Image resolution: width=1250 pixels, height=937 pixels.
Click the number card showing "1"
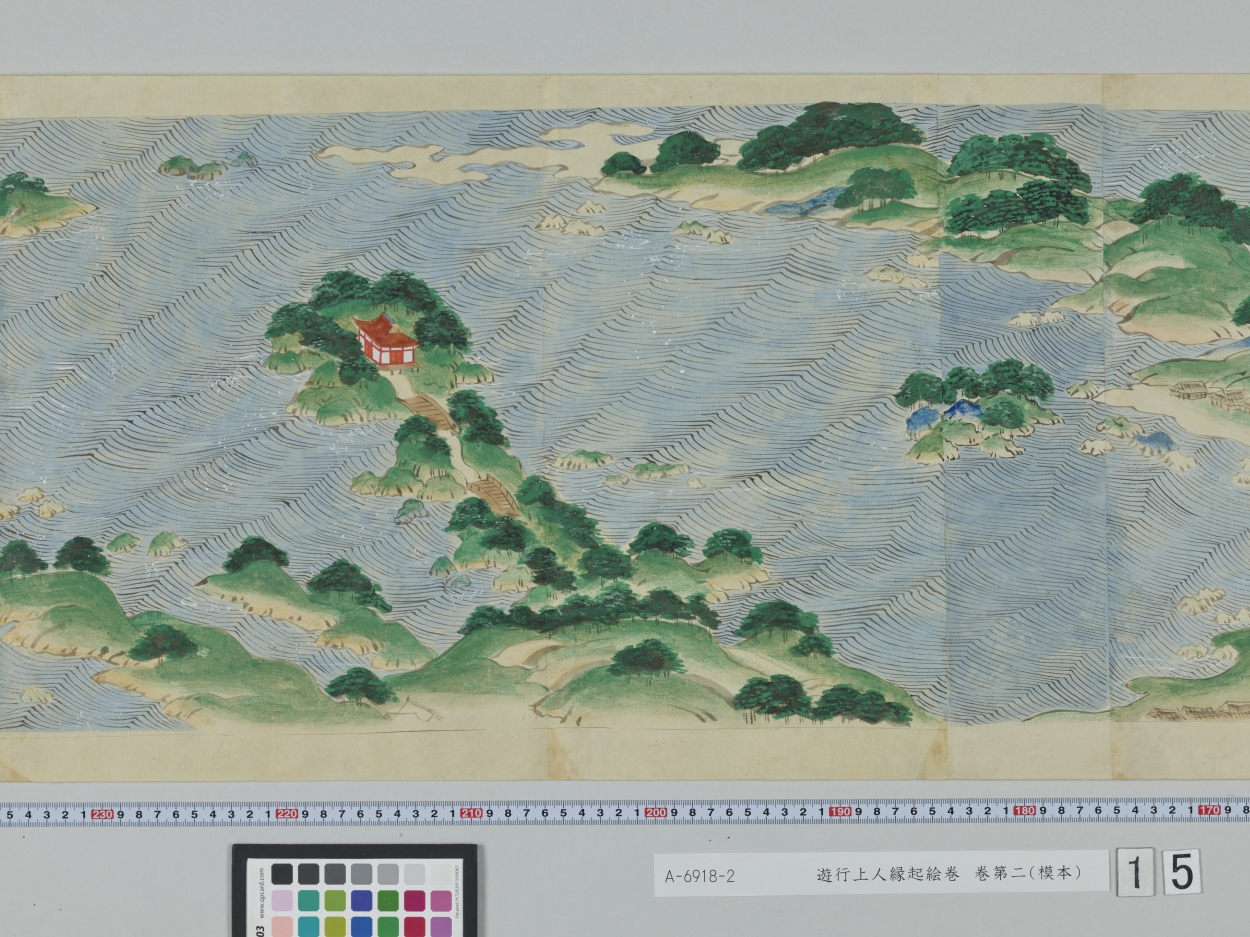[x=1135, y=873]
